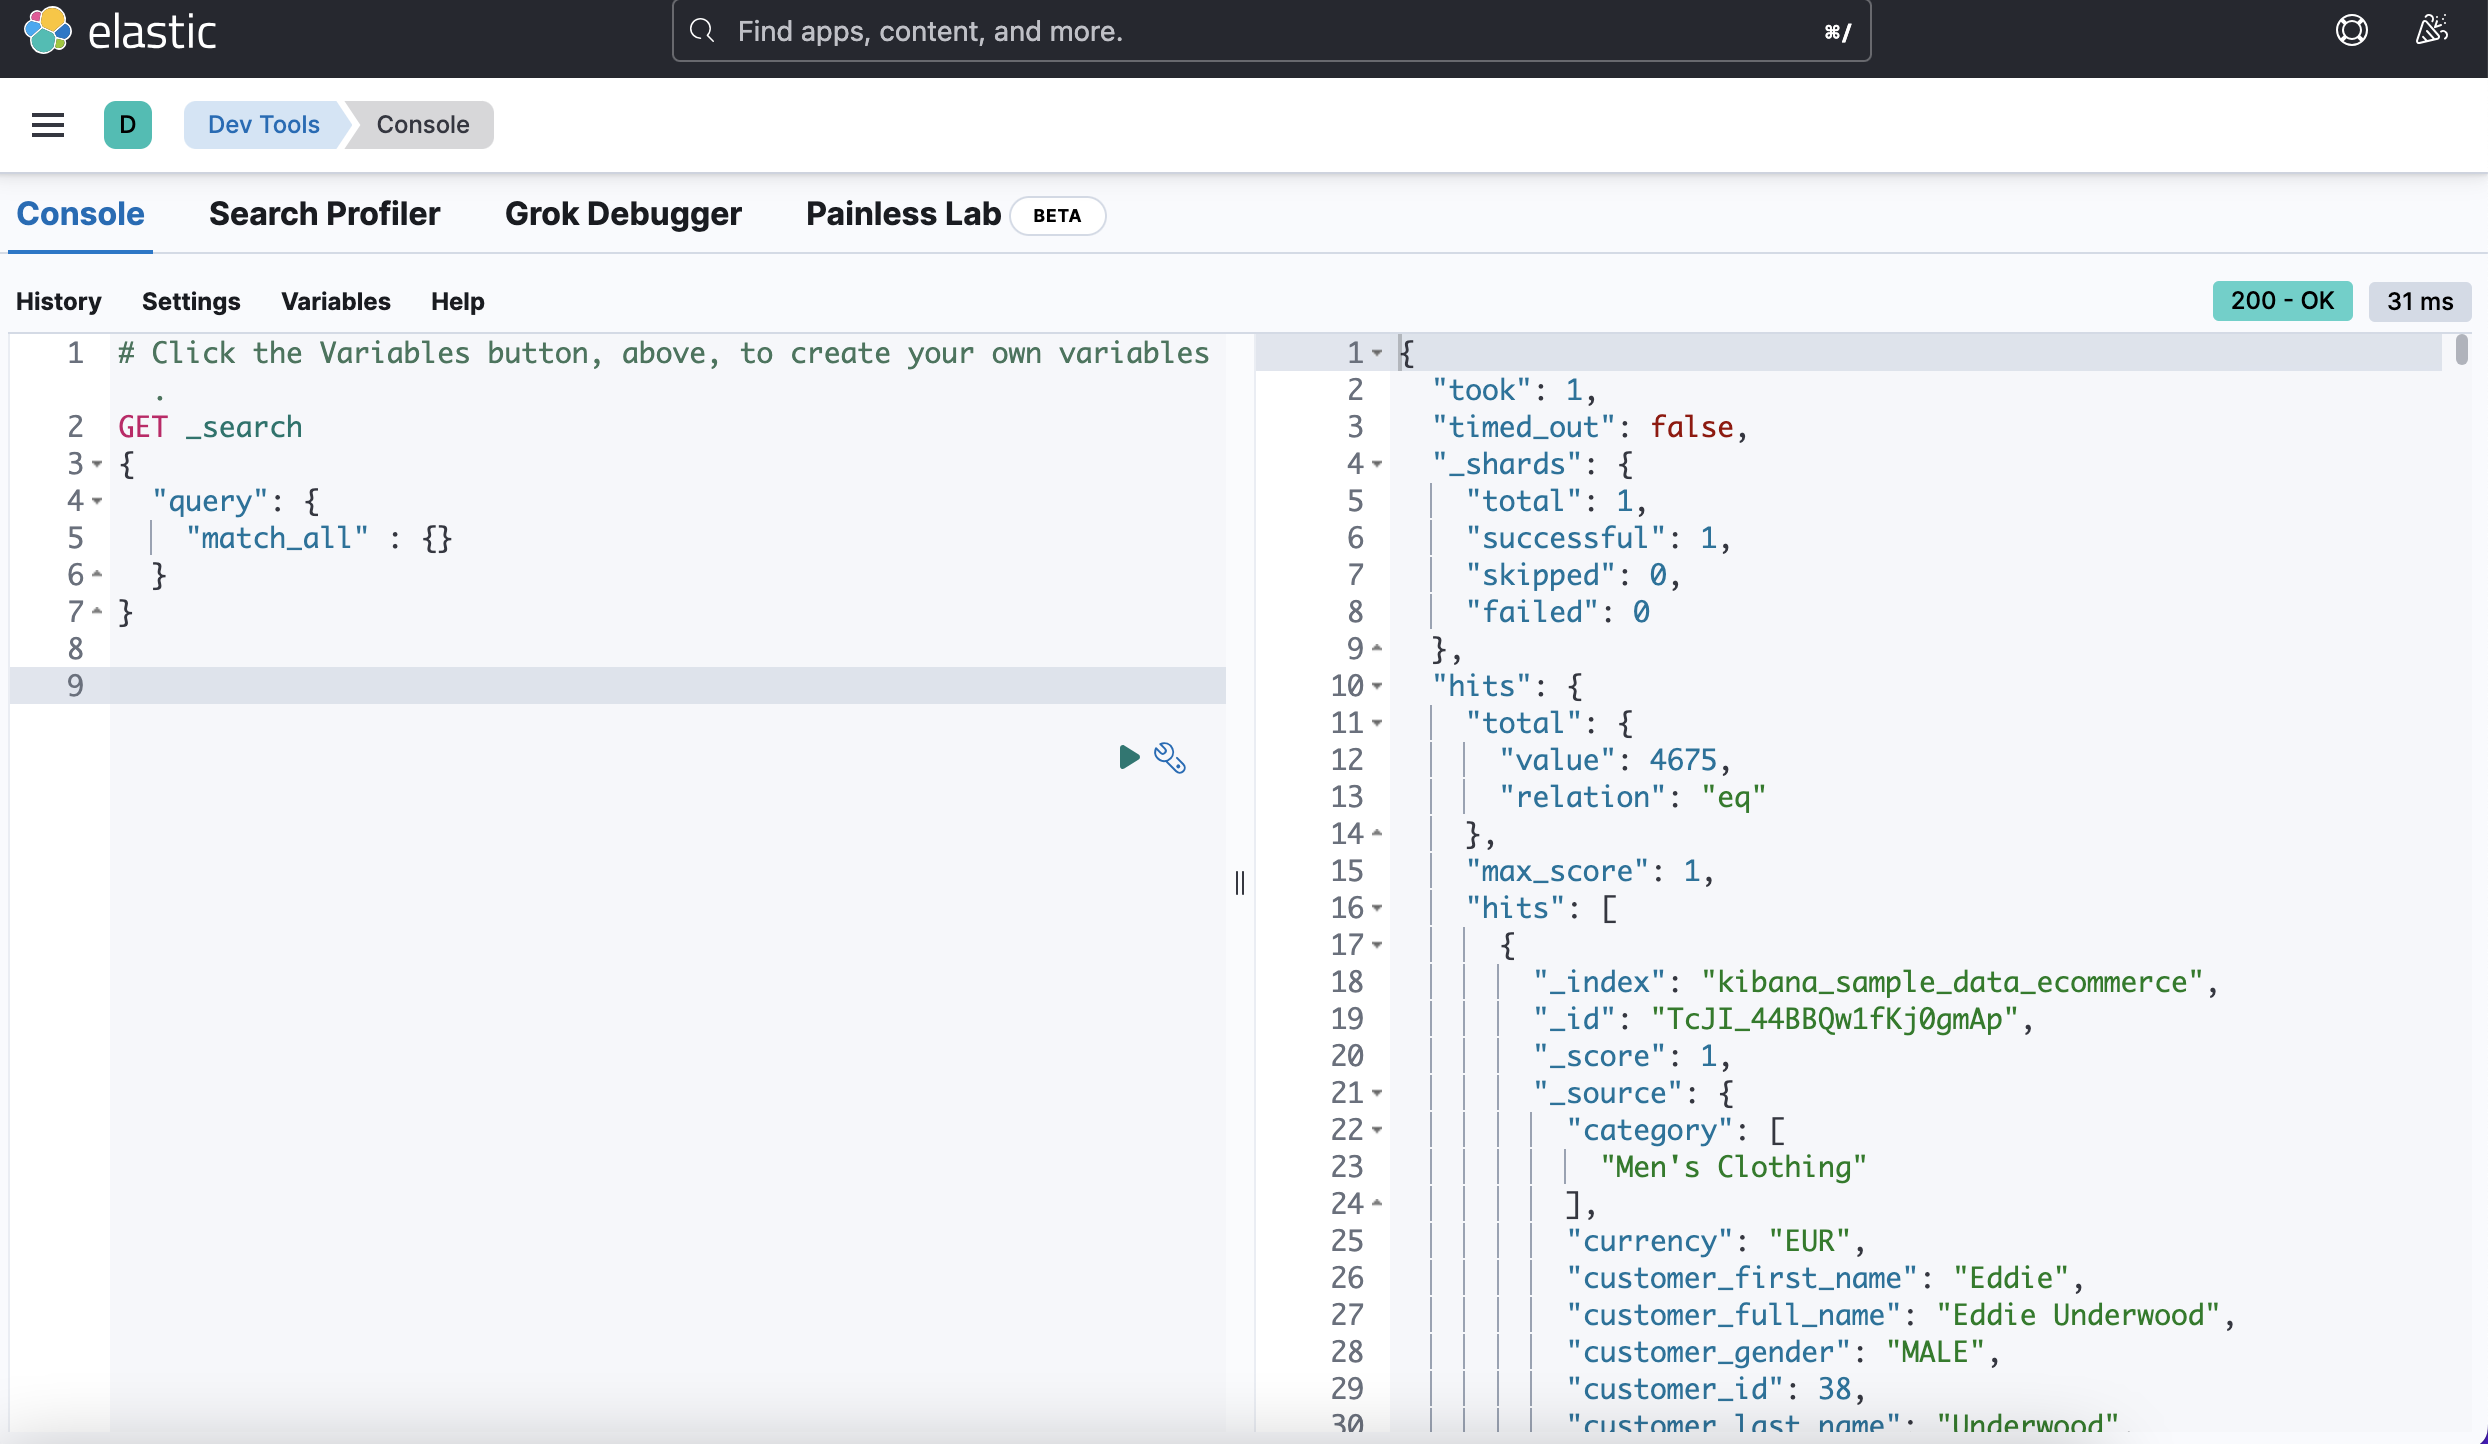Click the "customer_id": 38 line
2488x1444 pixels.
[1716, 1389]
